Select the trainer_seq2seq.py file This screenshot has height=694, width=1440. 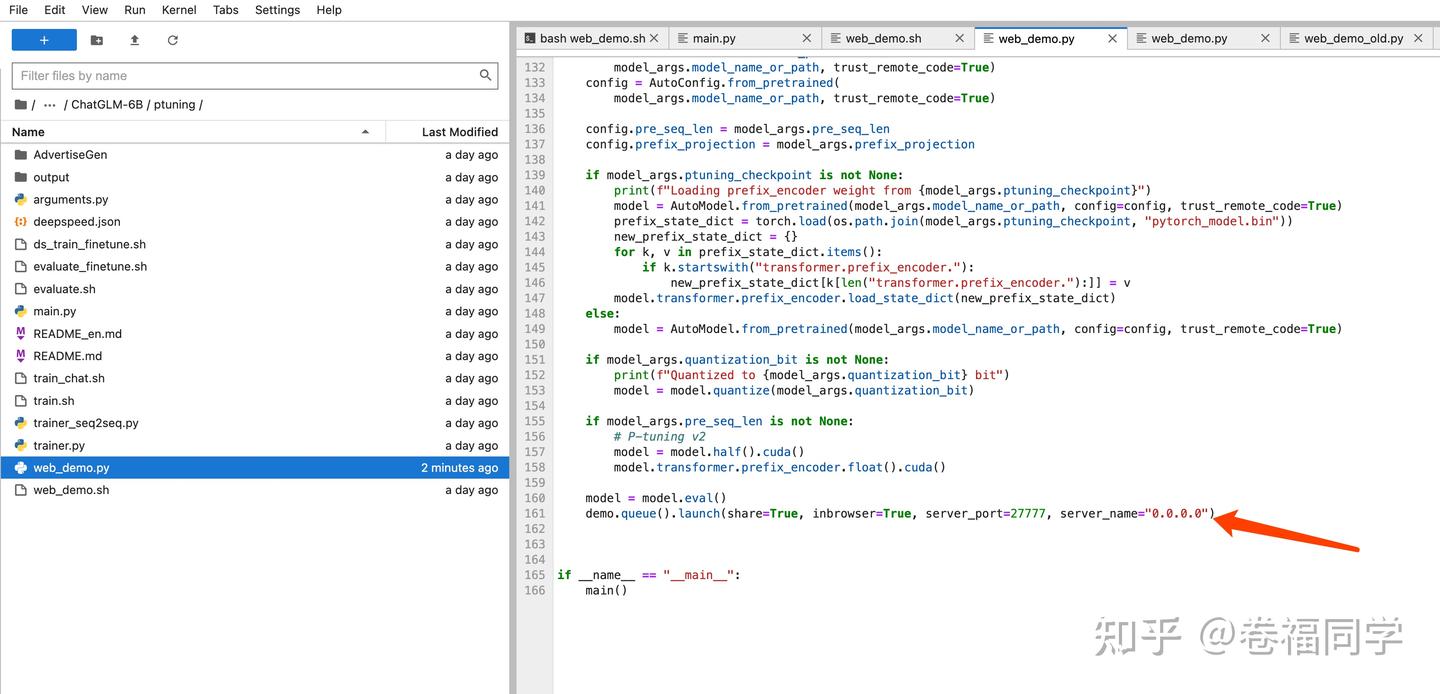pyautogui.click(x=86, y=423)
